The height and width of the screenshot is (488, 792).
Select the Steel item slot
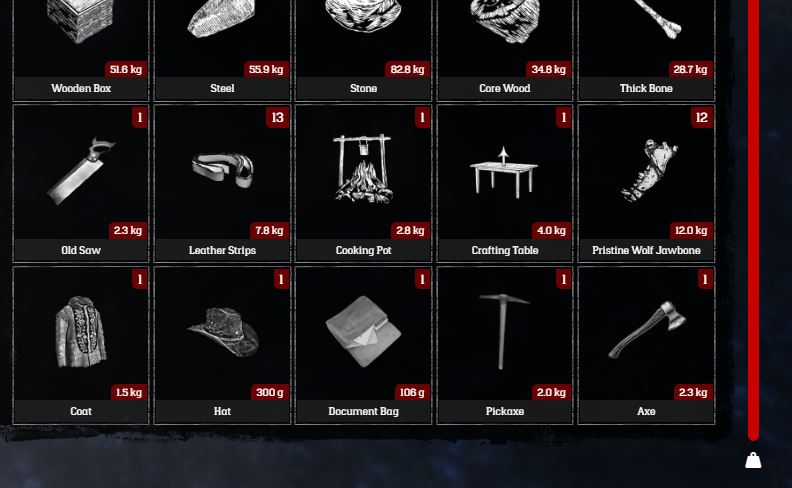(x=222, y=50)
